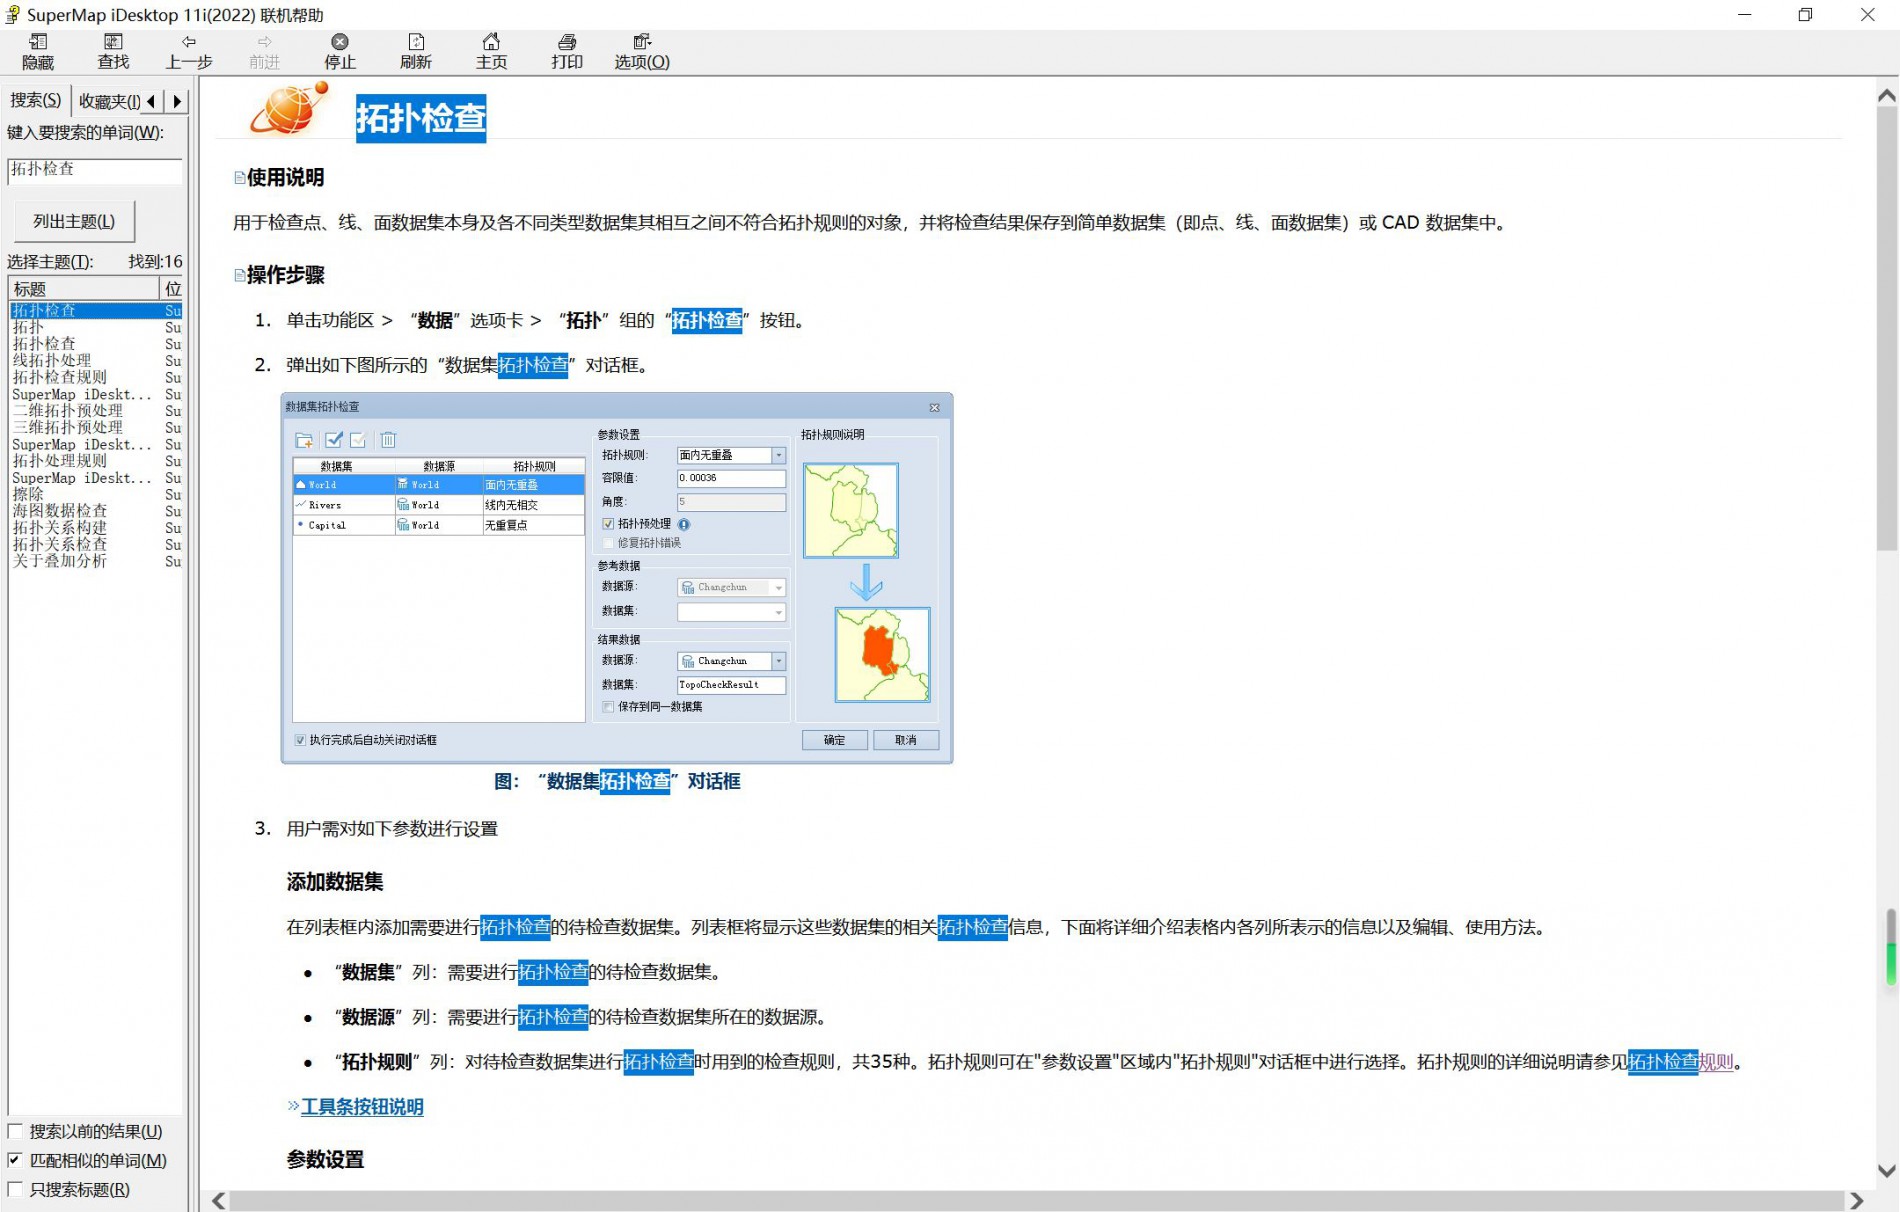
Task: Click the trash delete icon in dialog image
Action: click(388, 440)
